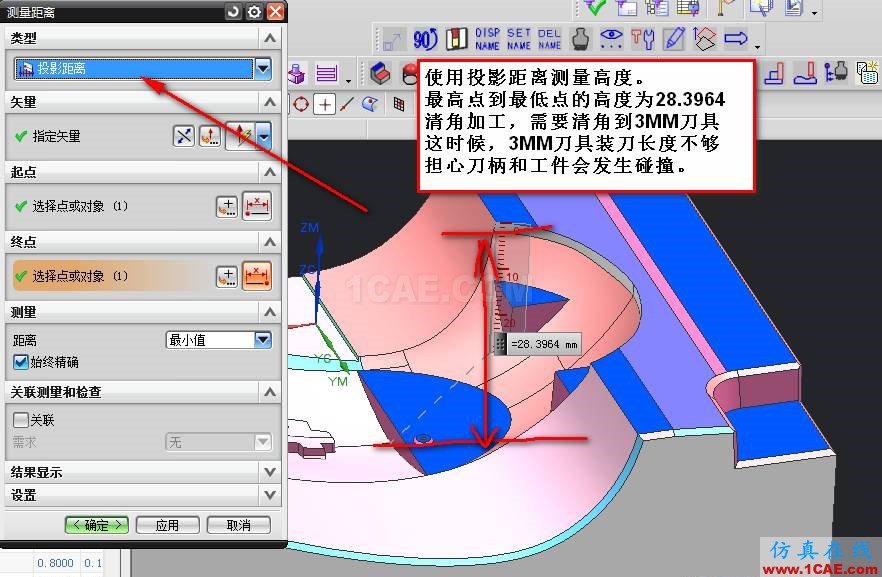The height and width of the screenshot is (577, 882).
Task: Collapse the 起点 section
Action: click(270, 172)
